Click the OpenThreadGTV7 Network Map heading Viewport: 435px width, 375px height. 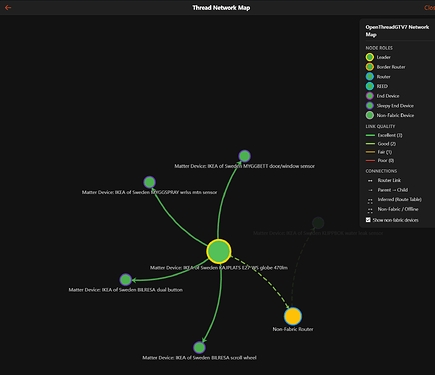click(x=397, y=31)
